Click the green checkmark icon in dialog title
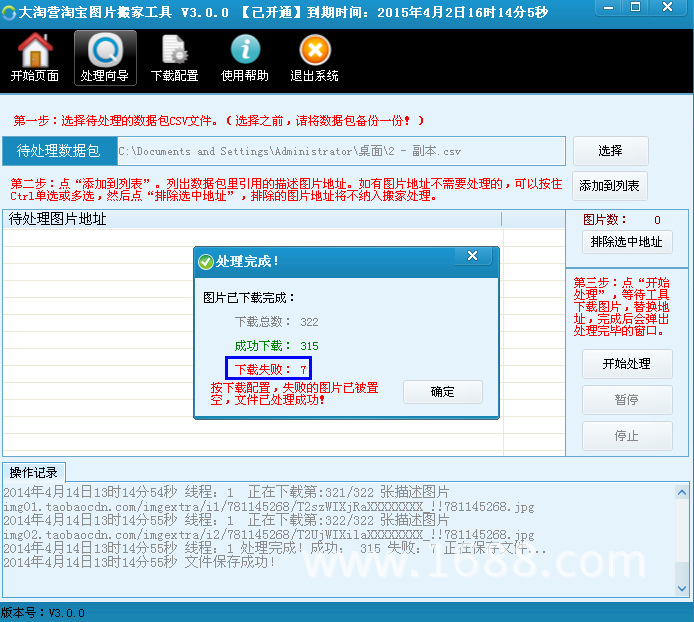This screenshot has width=694, height=622. (x=205, y=262)
